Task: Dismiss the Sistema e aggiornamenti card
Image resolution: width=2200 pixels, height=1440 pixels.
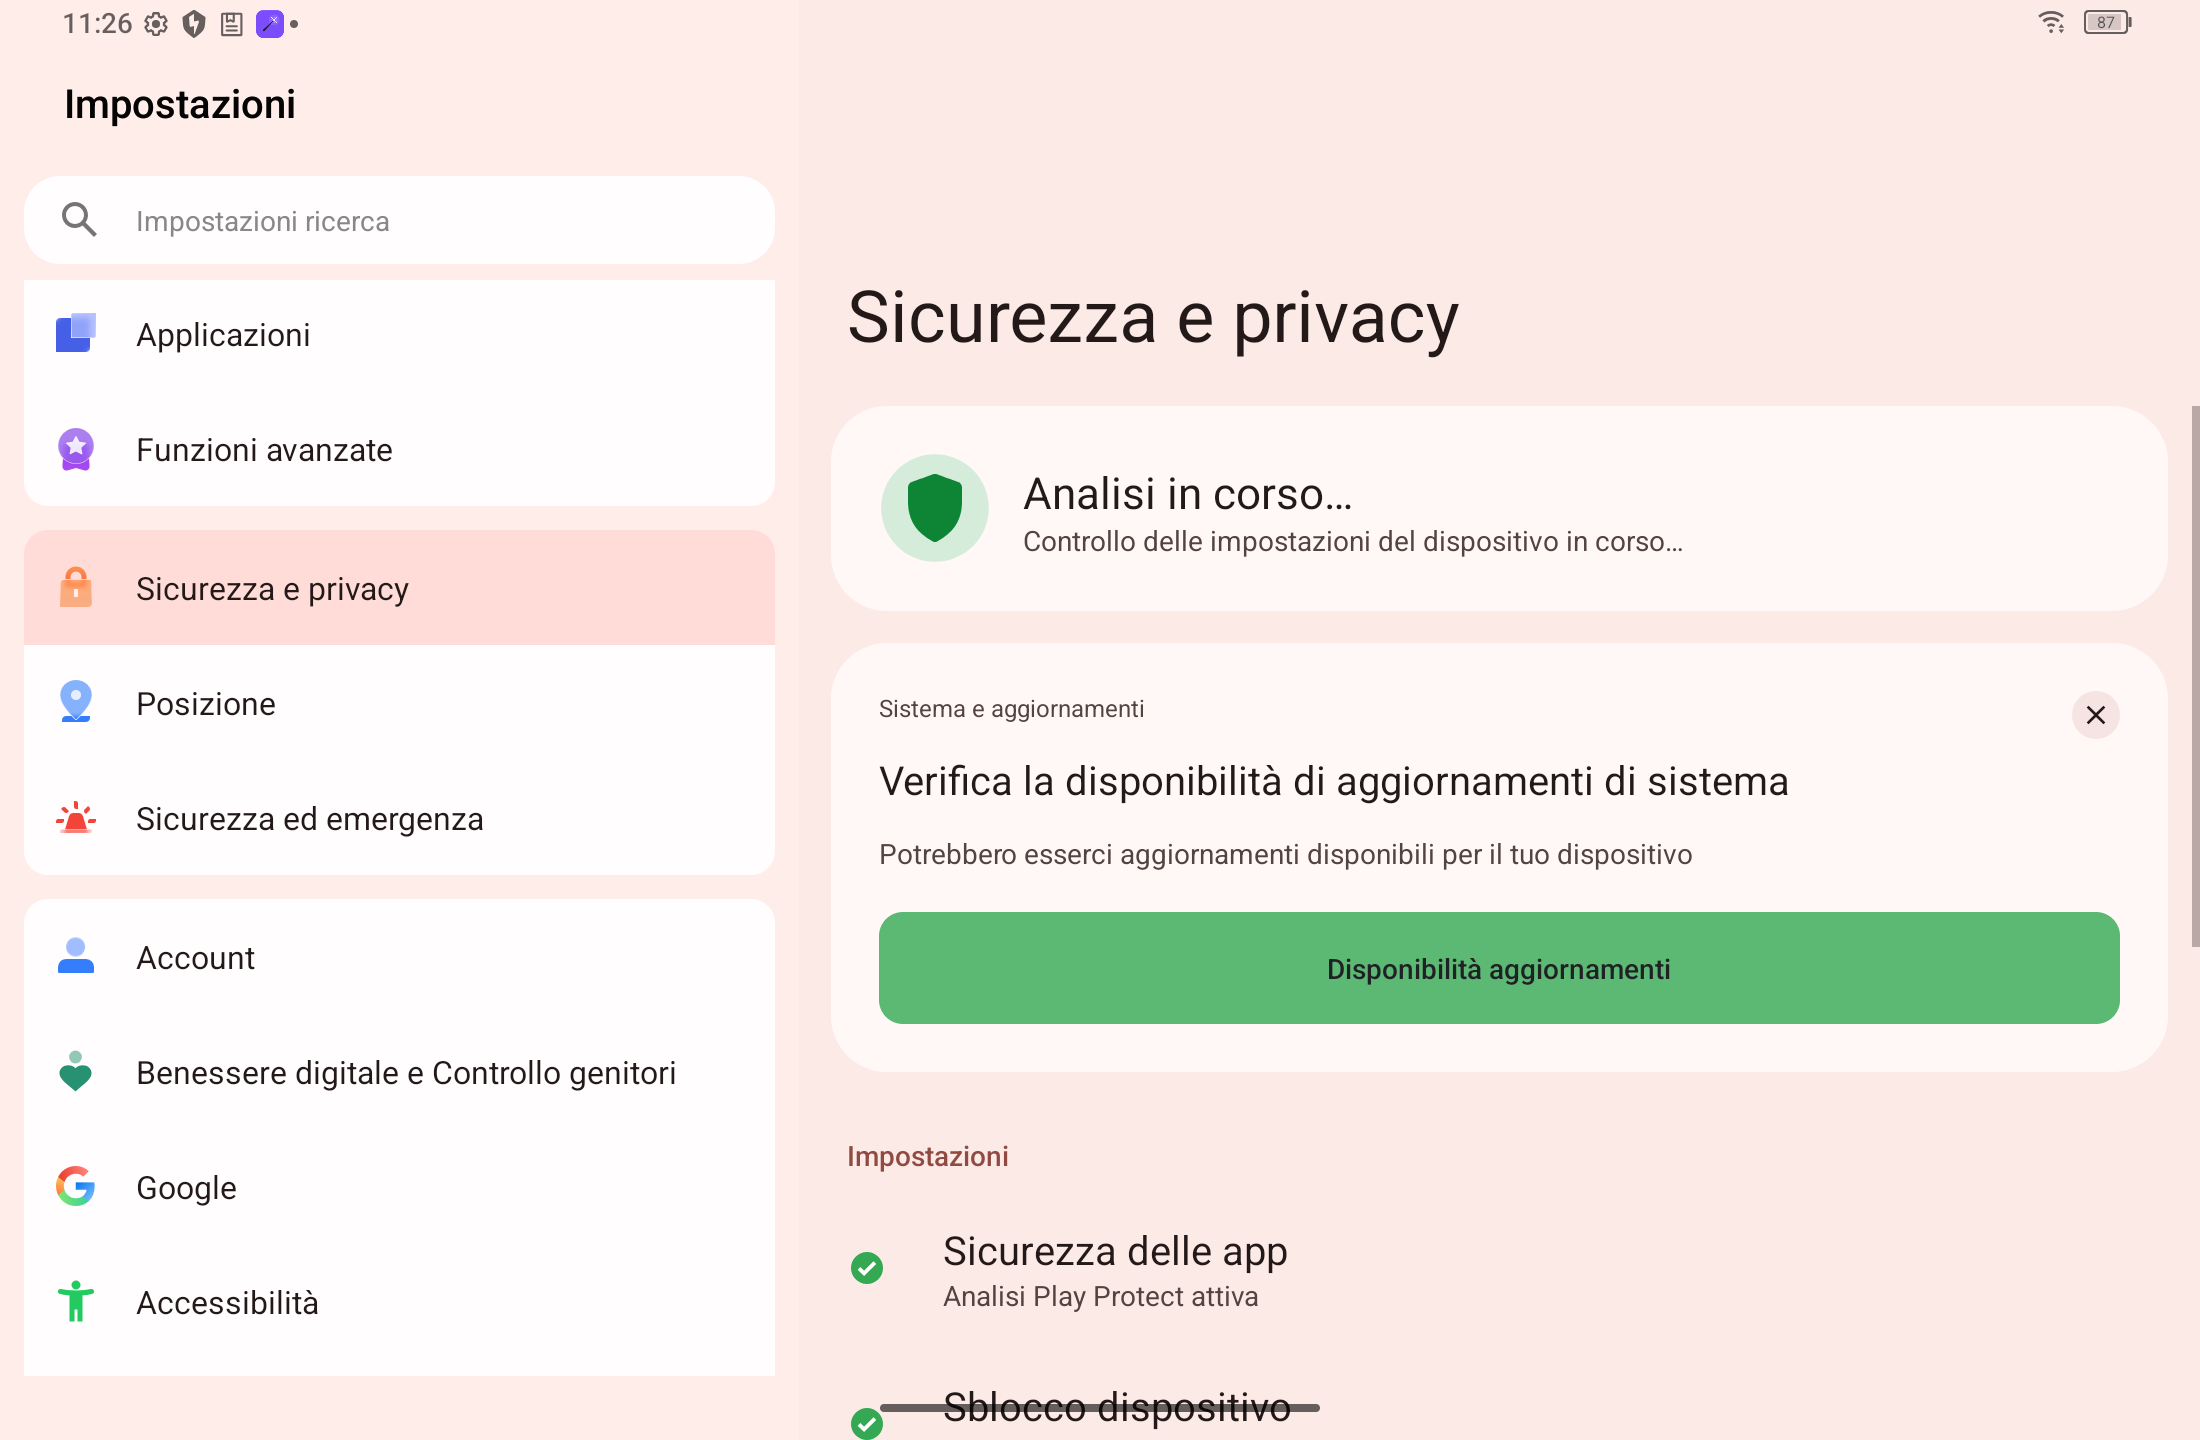Action: click(x=2096, y=715)
